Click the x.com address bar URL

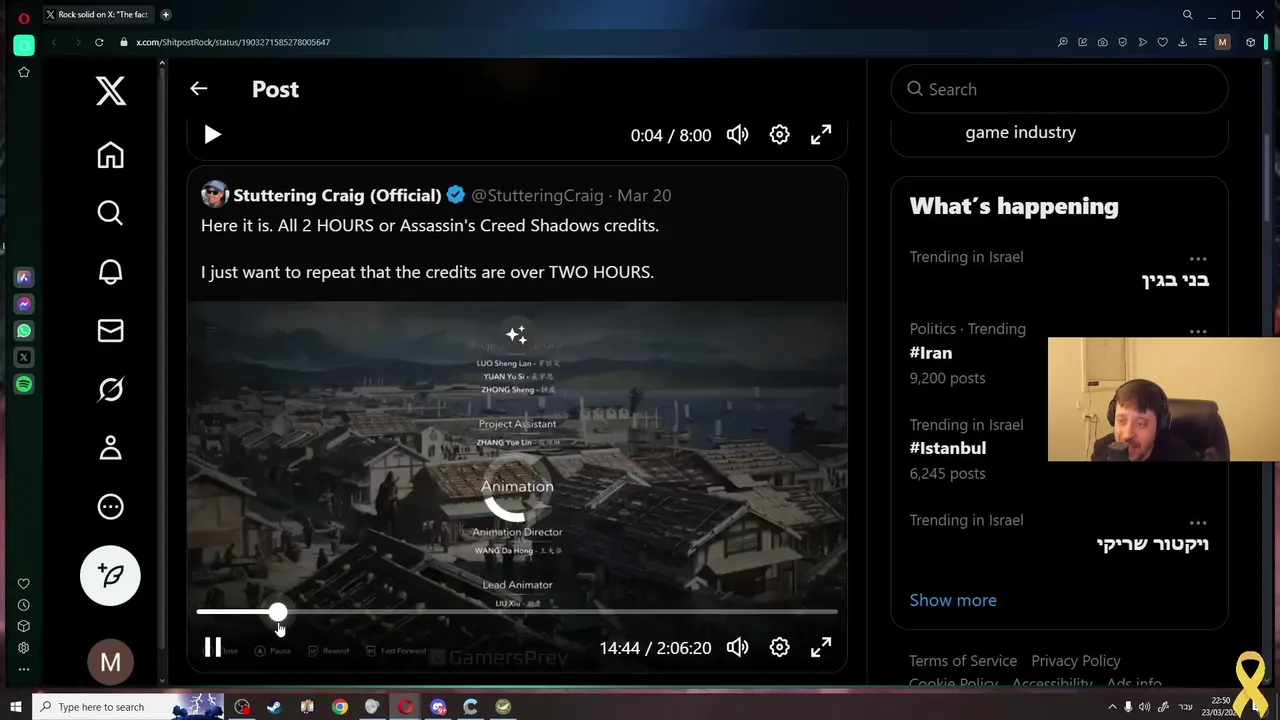coord(233,42)
